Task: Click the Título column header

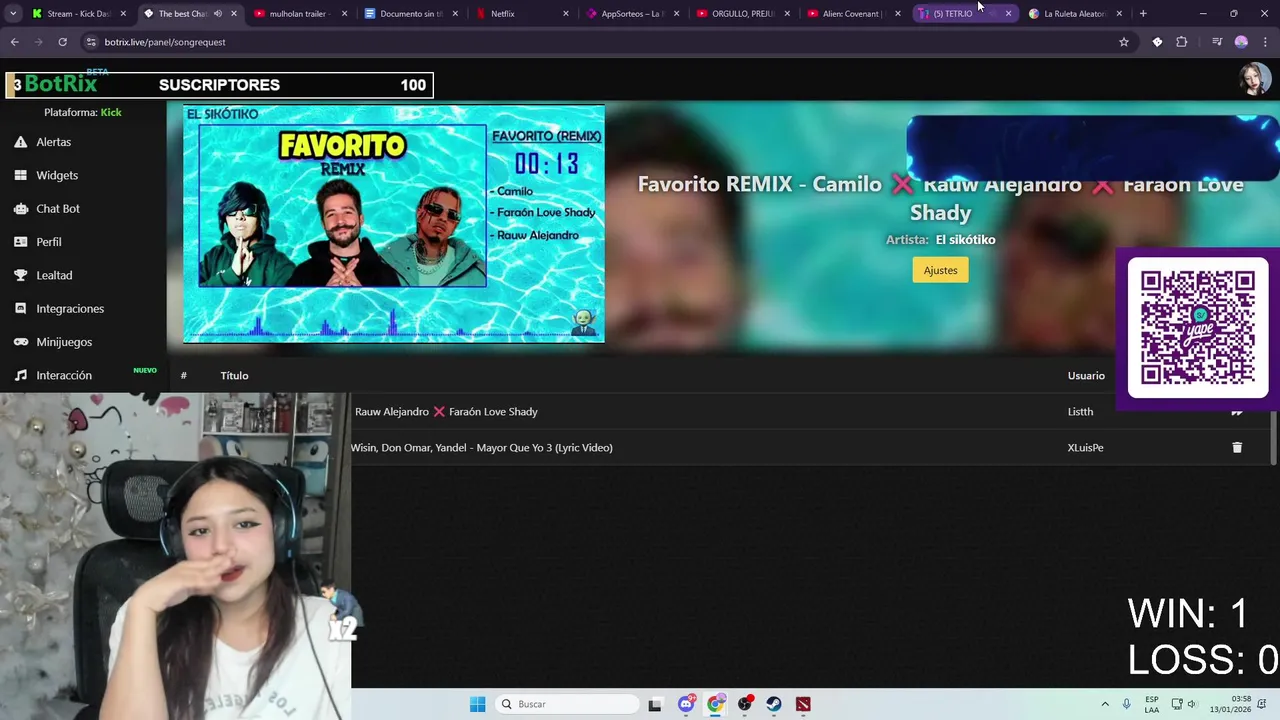Action: coord(234,376)
